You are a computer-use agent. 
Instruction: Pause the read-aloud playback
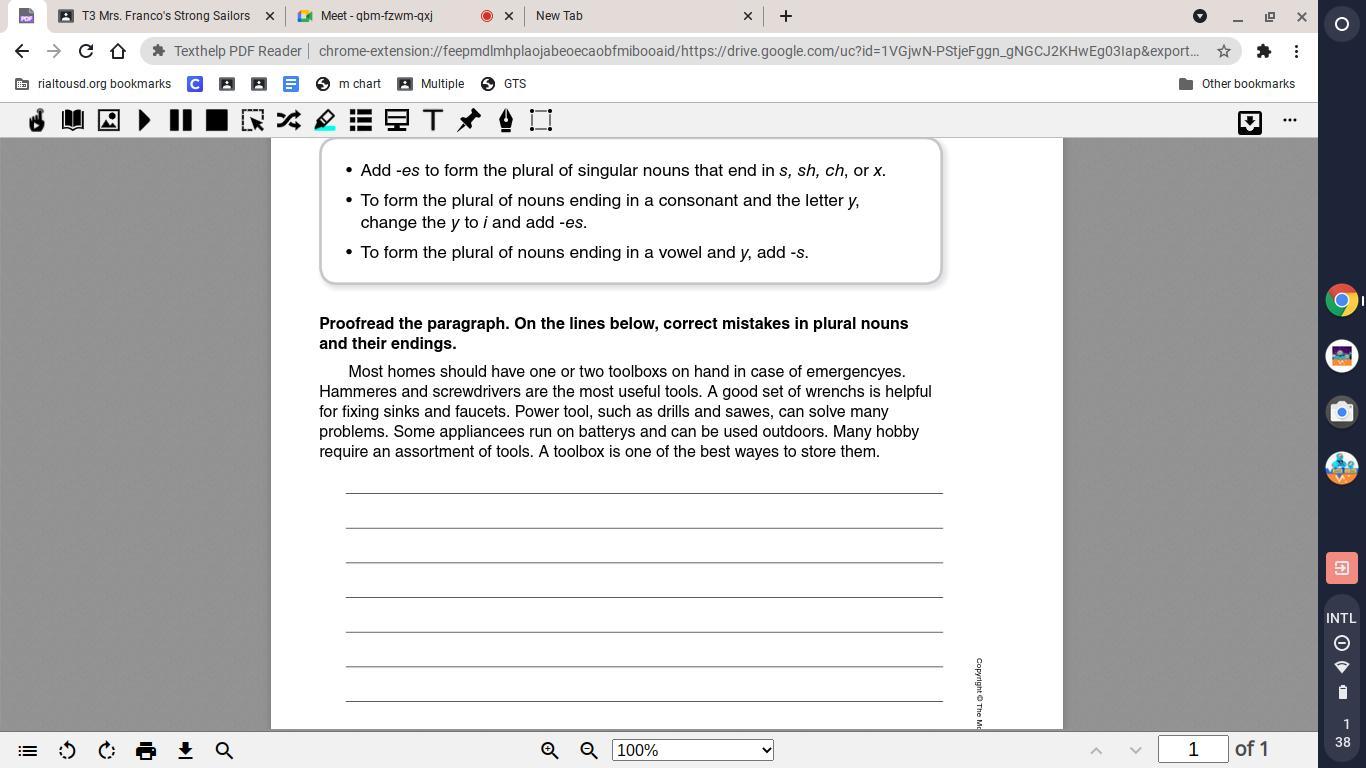coord(181,121)
